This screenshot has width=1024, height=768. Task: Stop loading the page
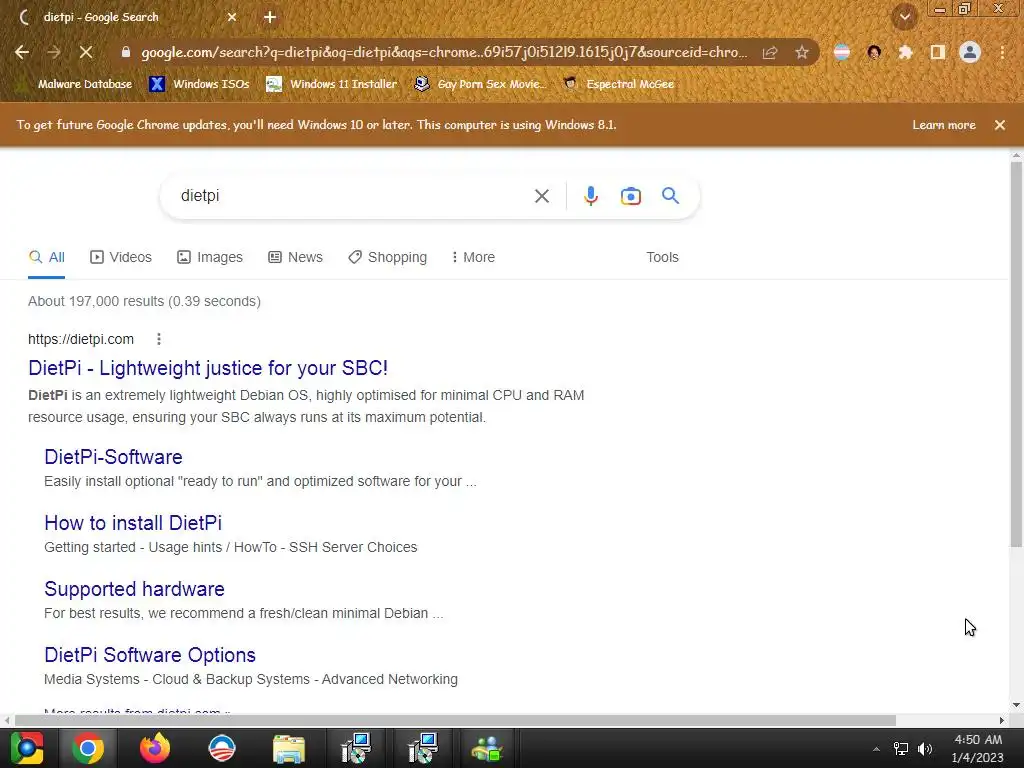86,53
